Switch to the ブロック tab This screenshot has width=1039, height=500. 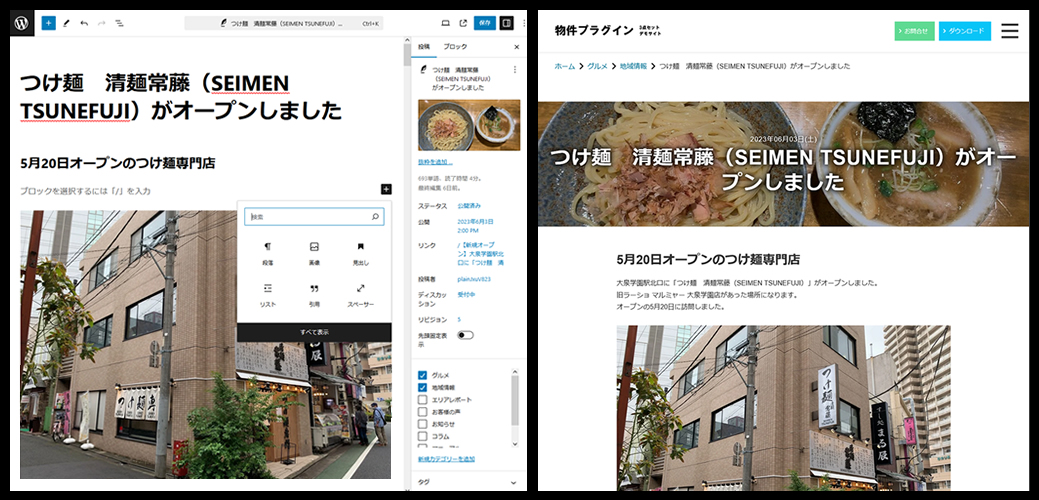click(x=454, y=47)
